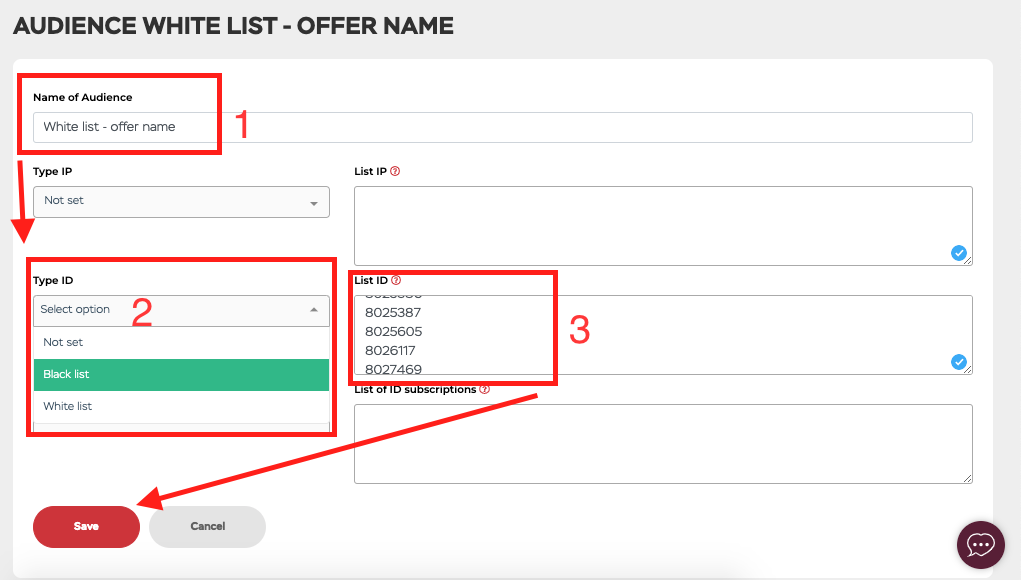Open the Type IP 'Not set' combo box
Viewport: 1021px width, 580px height.
[x=181, y=202]
